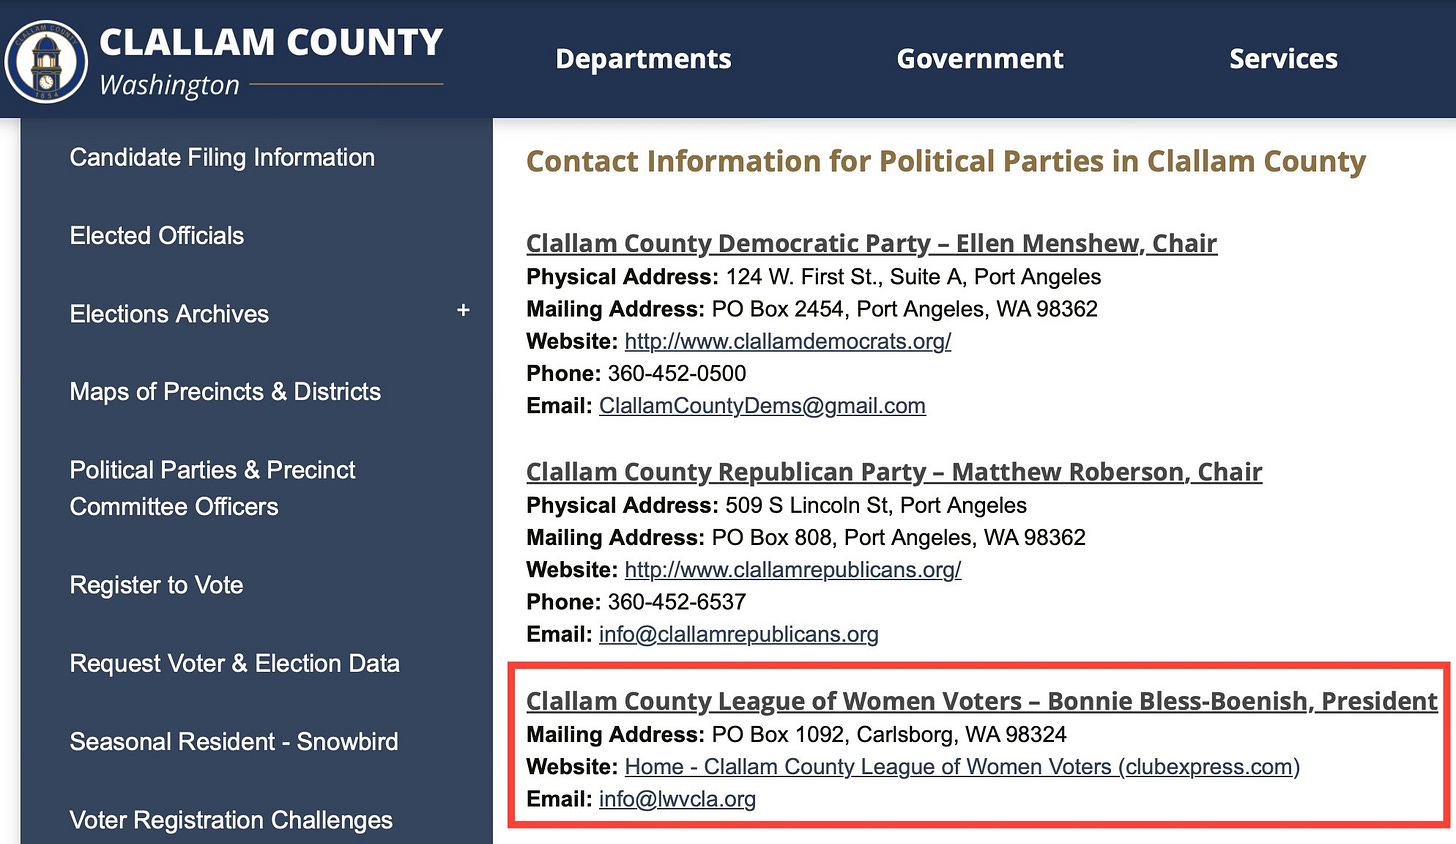The width and height of the screenshot is (1456, 844).
Task: Email ClallamCountyDems@gmail.com
Action: (762, 406)
